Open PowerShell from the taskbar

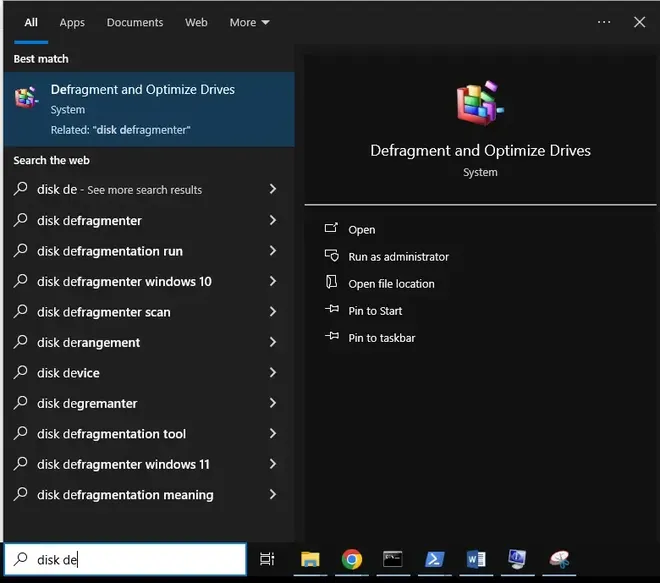435,559
